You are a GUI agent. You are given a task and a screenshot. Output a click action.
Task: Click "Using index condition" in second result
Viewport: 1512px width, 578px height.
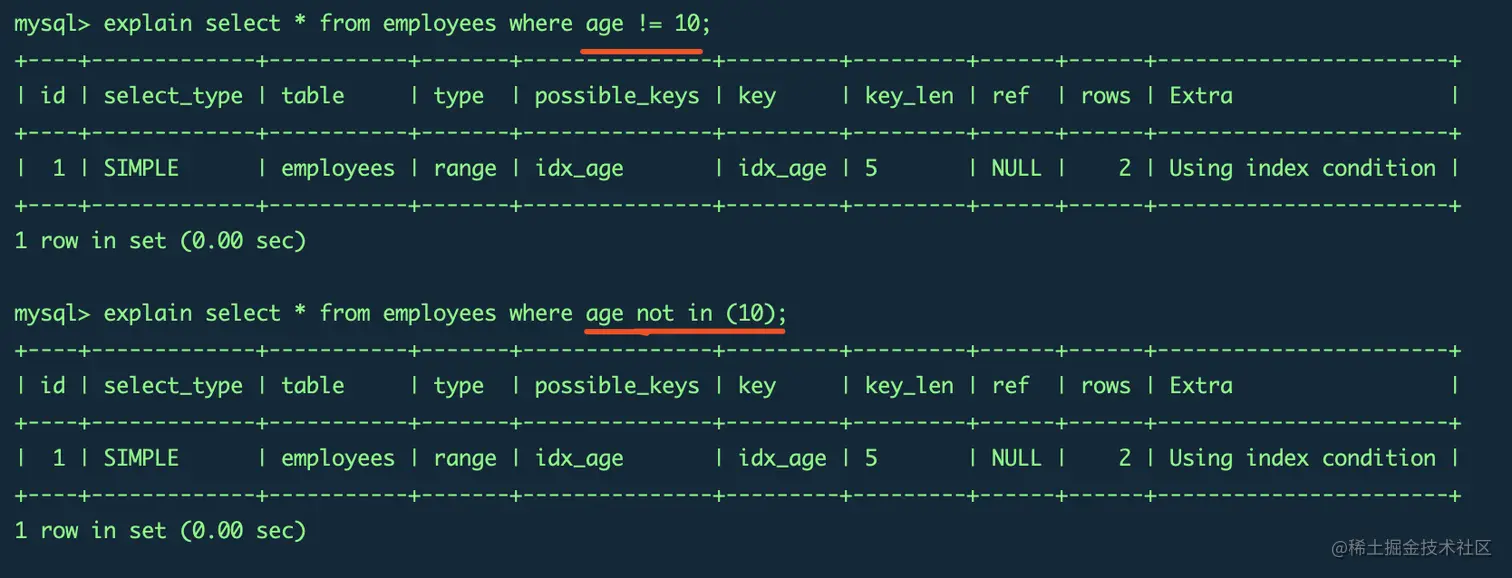[x=1302, y=458]
